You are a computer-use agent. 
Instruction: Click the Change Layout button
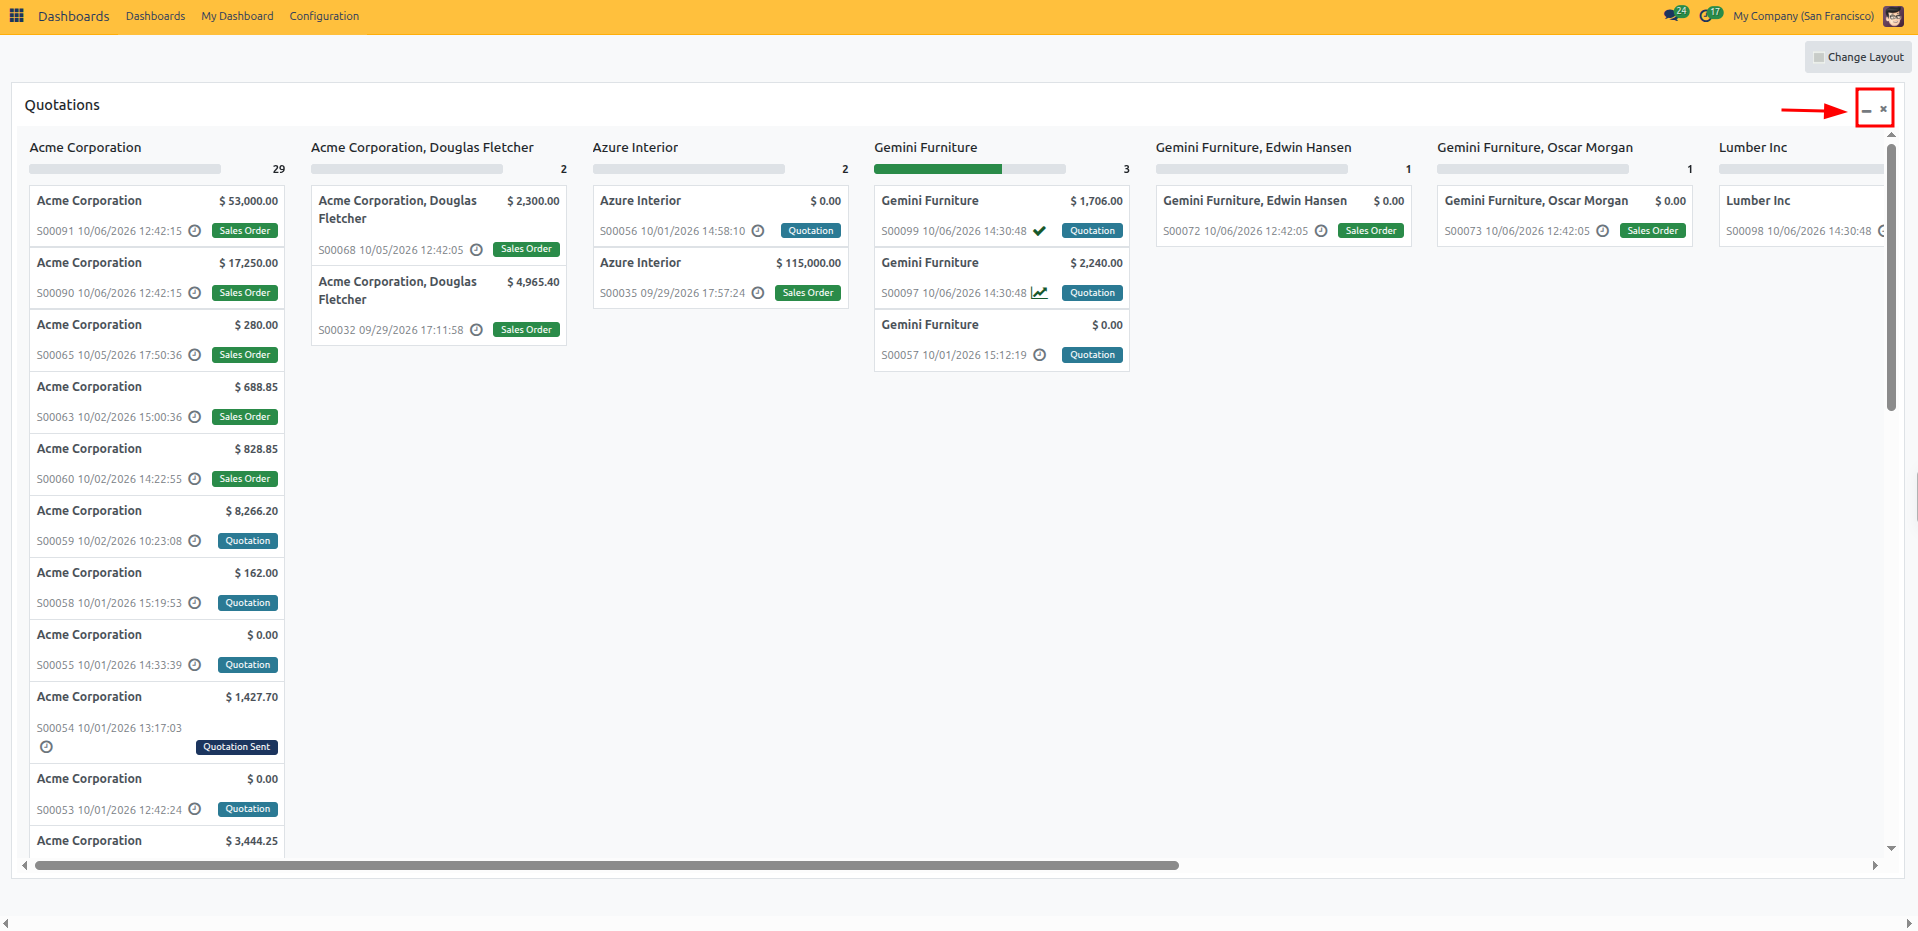(x=1858, y=57)
